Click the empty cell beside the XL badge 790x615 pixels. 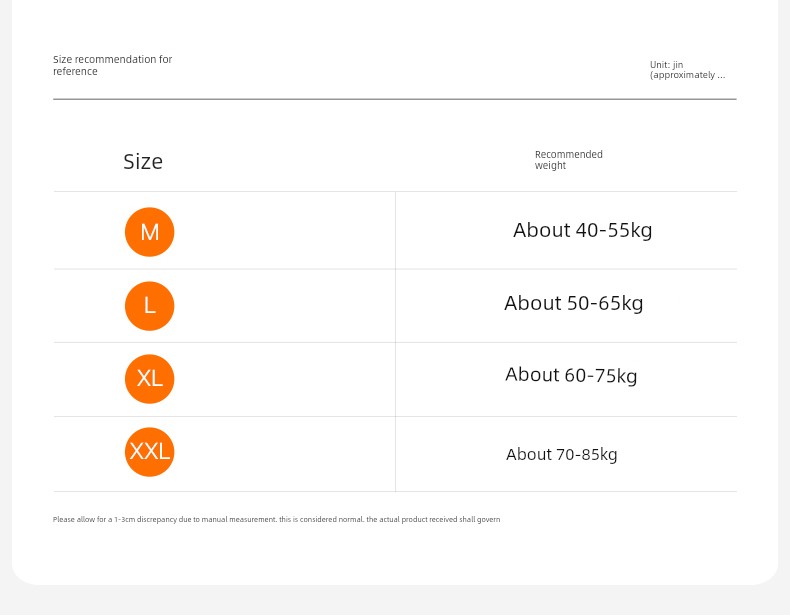click(285, 379)
